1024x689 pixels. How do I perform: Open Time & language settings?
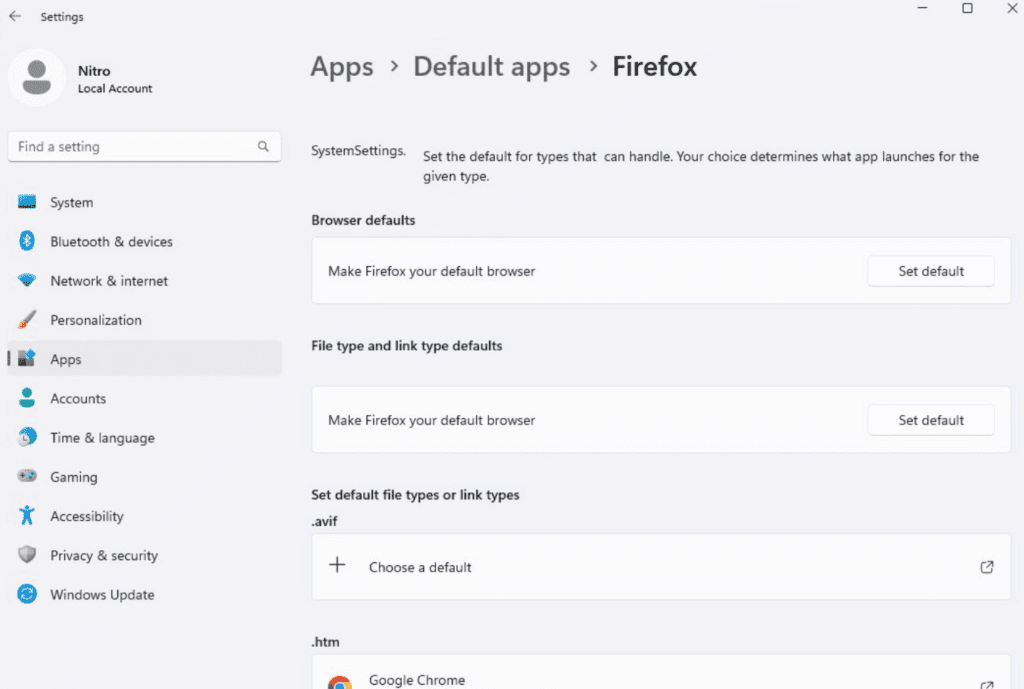click(144, 437)
